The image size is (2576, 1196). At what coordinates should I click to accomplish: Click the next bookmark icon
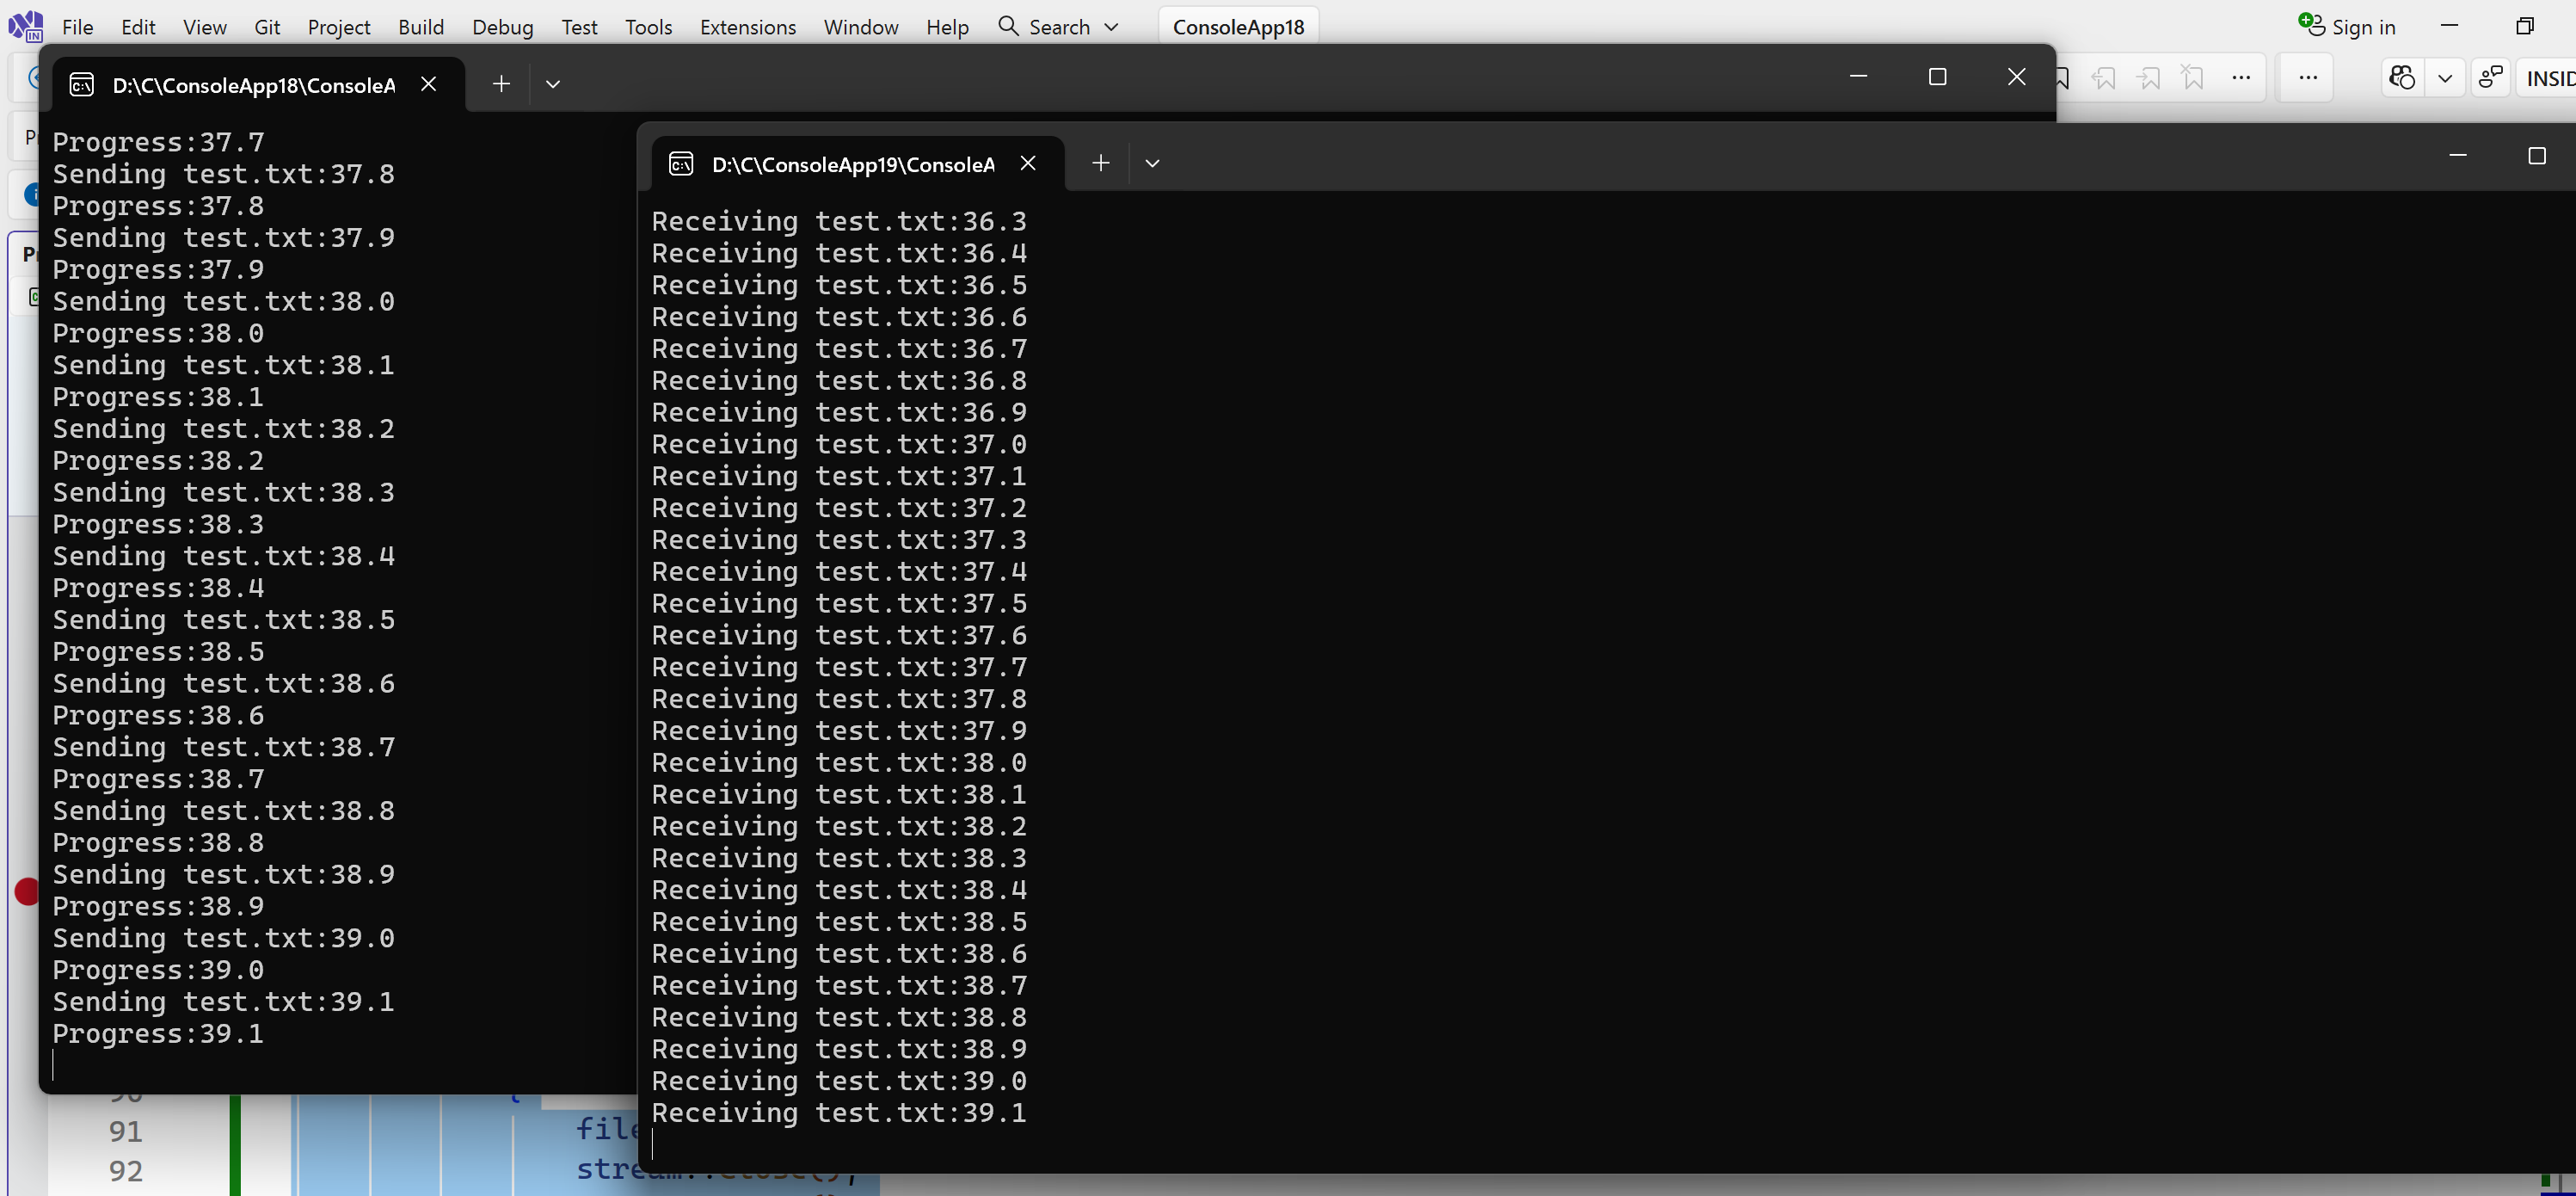pos(2148,78)
